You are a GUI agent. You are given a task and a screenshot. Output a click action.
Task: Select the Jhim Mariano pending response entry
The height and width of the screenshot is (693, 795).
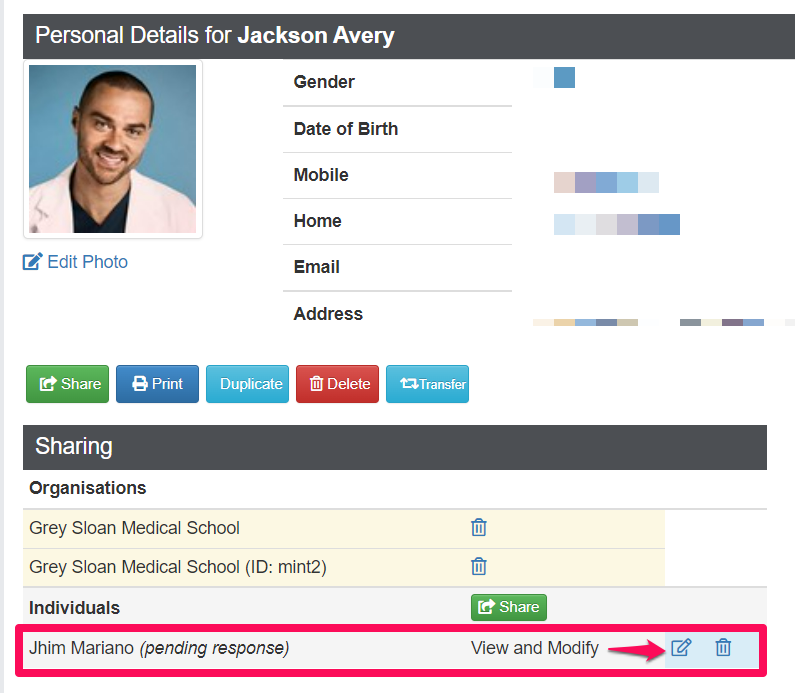point(159,648)
